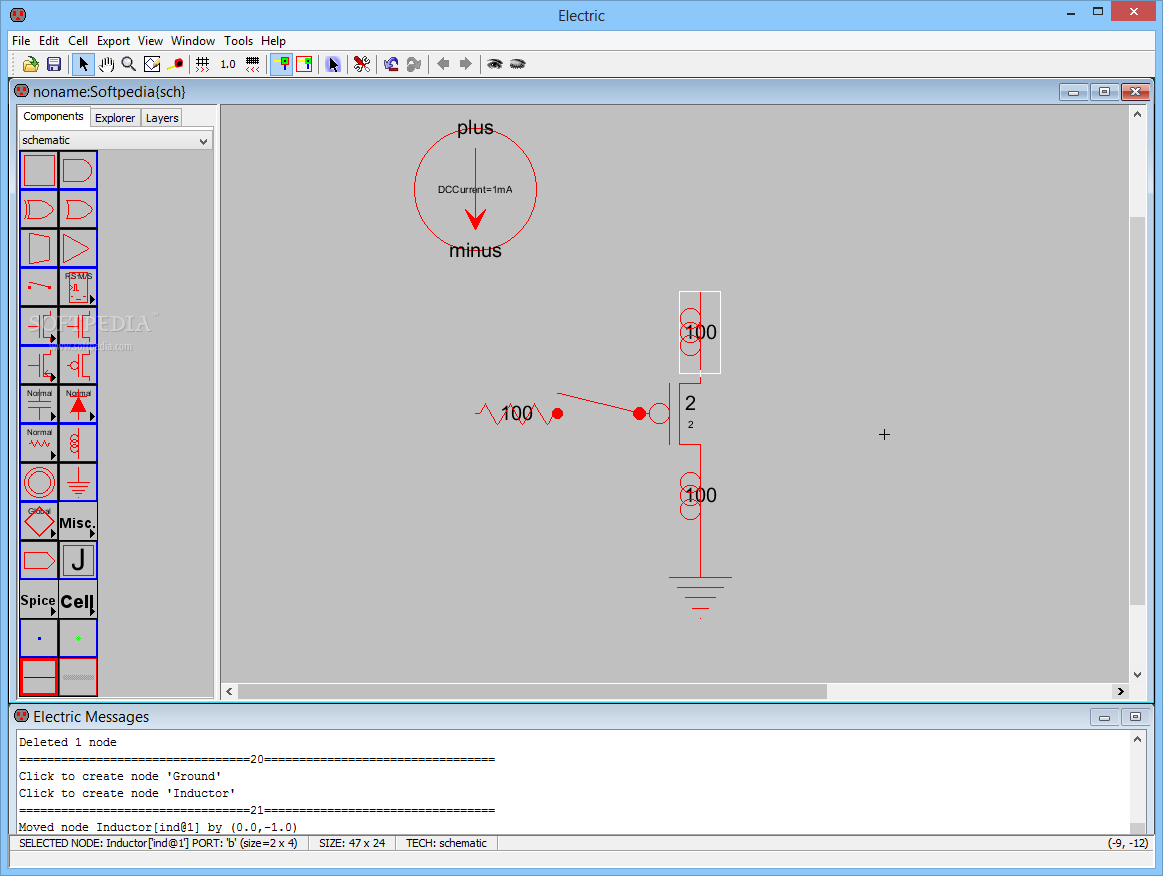
Task: Open the Window menu
Action: pyautogui.click(x=193, y=41)
